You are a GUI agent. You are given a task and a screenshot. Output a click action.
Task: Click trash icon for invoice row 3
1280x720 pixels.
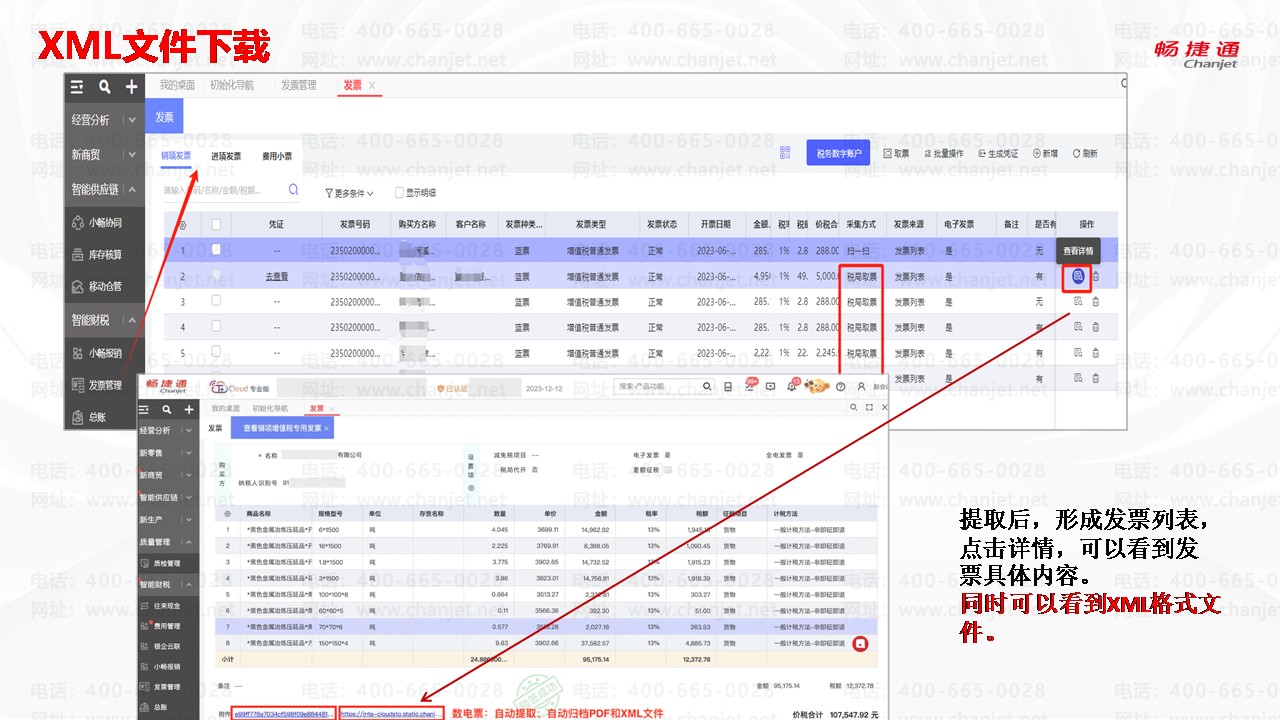coord(1095,301)
